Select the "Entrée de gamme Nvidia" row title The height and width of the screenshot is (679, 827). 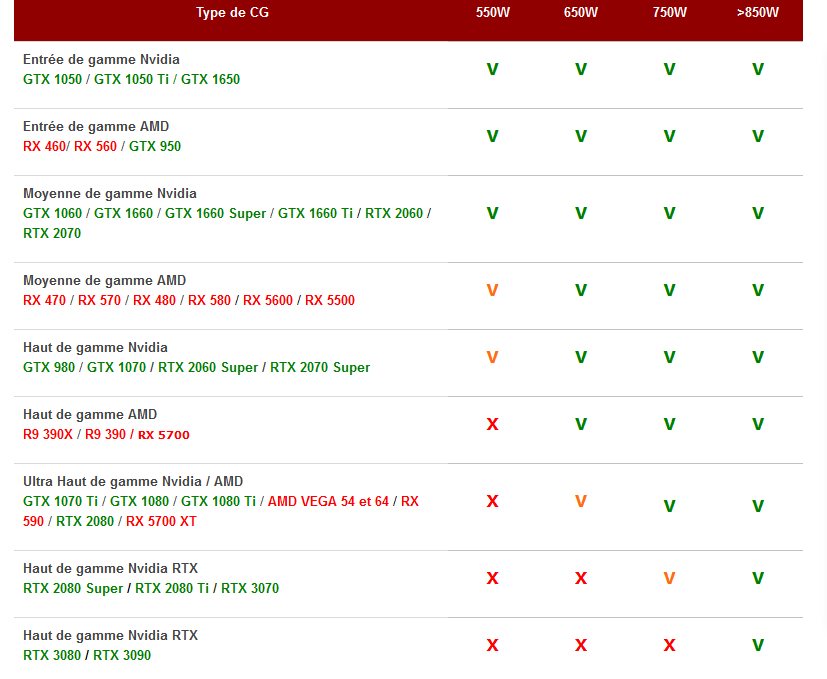101,60
